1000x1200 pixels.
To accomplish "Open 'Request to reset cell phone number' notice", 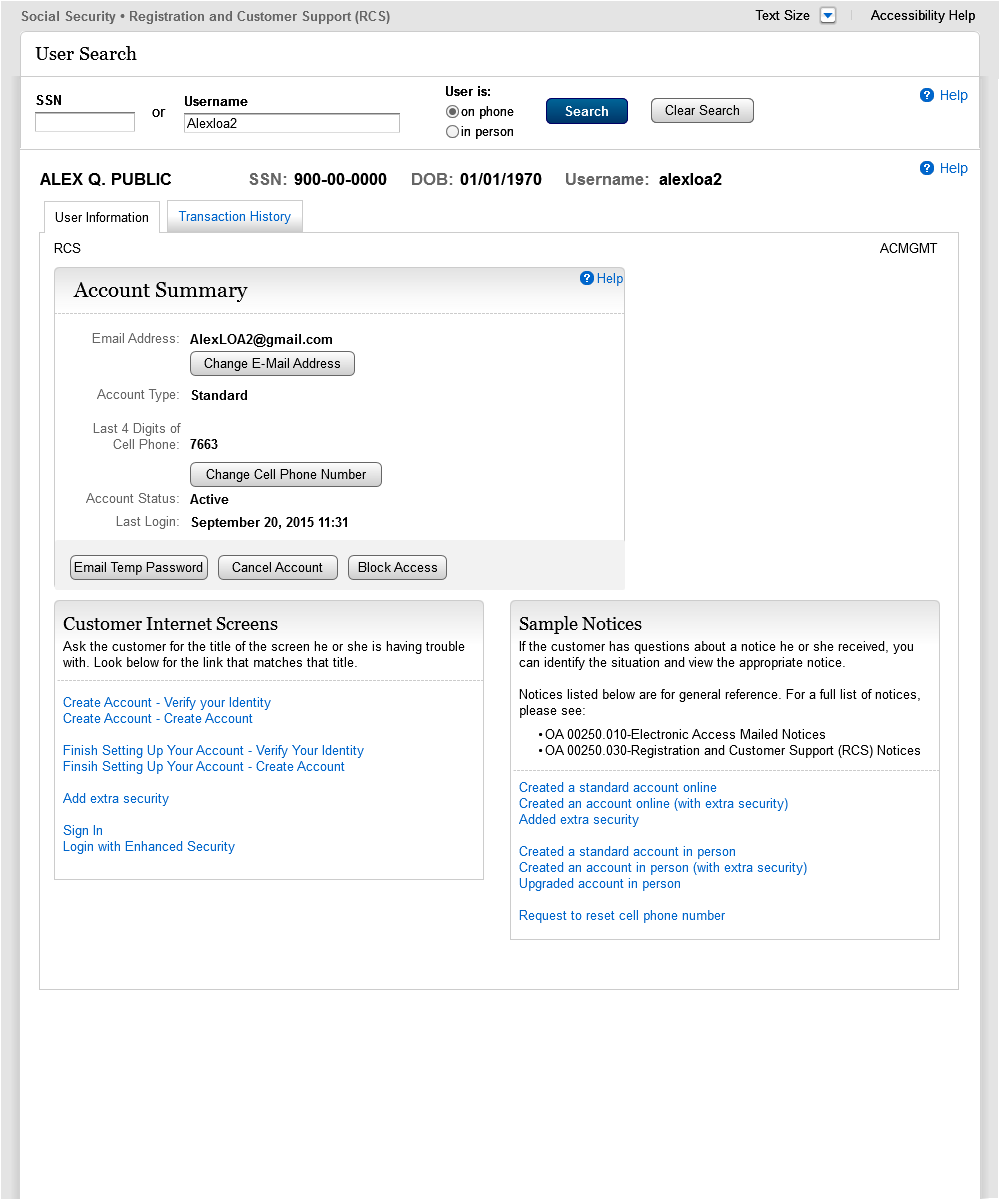I will click(622, 915).
